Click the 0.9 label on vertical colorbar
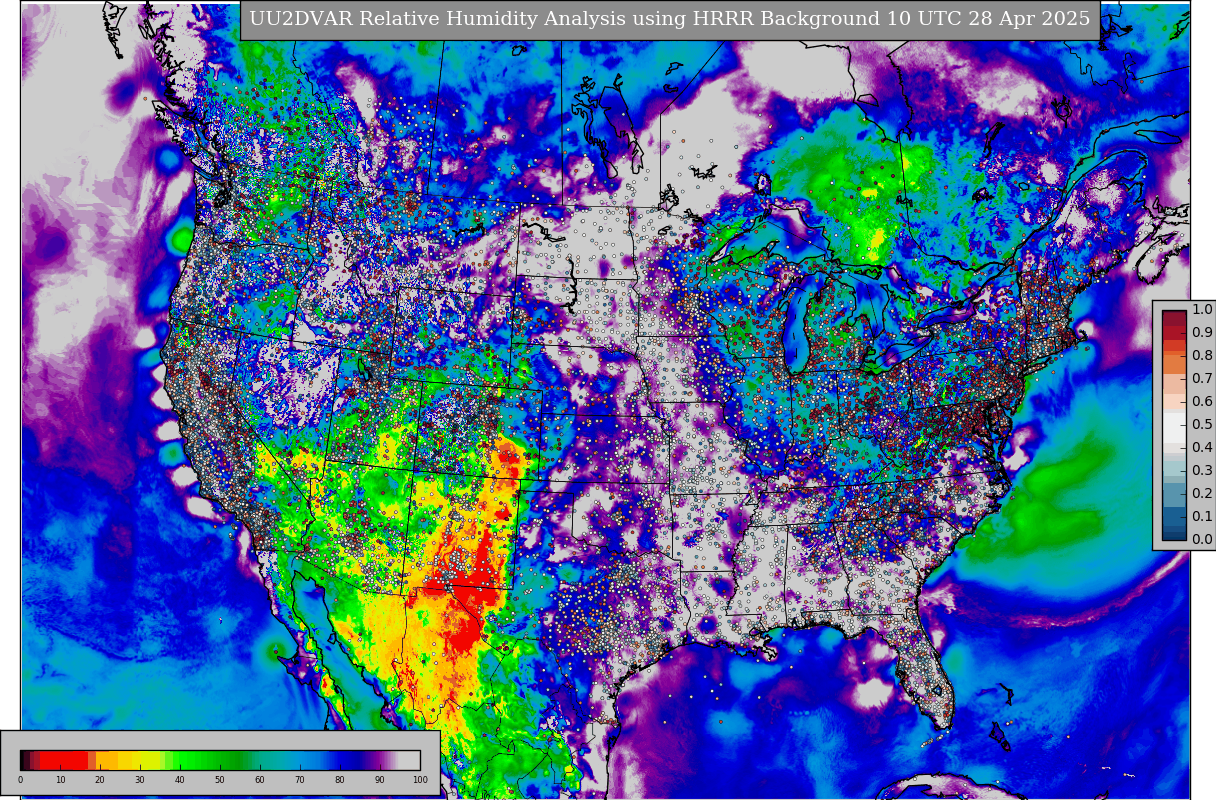Image resolution: width=1216 pixels, height=800 pixels. click(x=1202, y=333)
